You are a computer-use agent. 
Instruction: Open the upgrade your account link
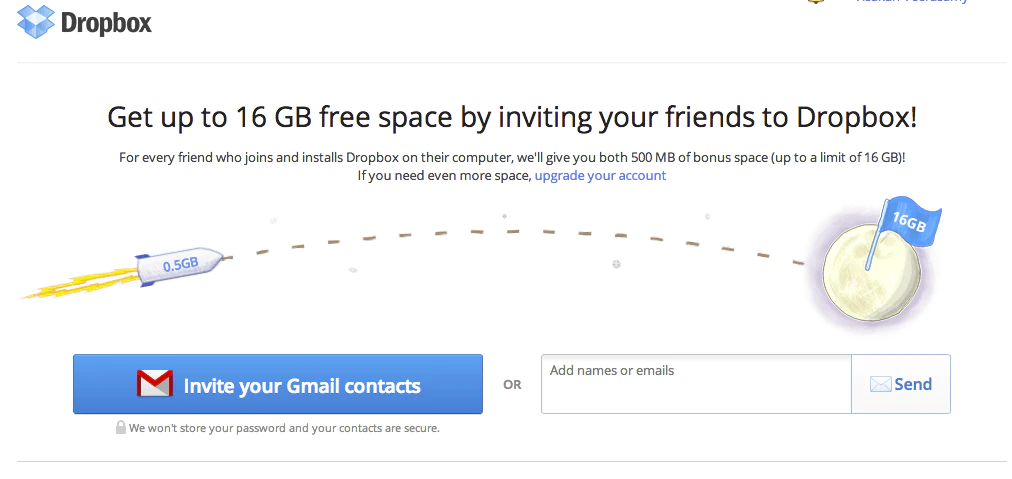pos(600,176)
